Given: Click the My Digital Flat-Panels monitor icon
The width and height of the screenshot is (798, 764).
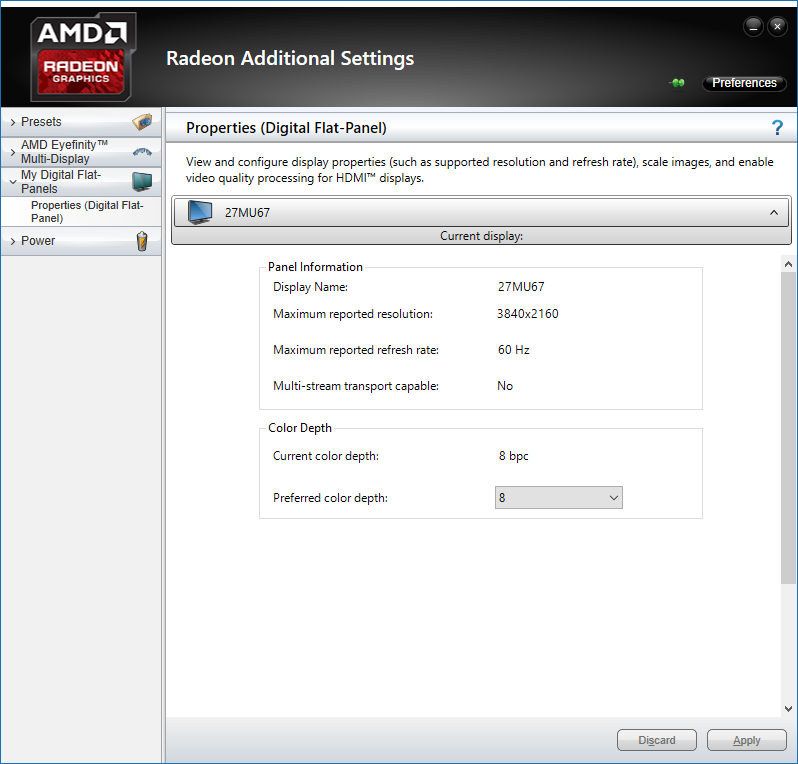Looking at the screenshot, I should (142, 182).
